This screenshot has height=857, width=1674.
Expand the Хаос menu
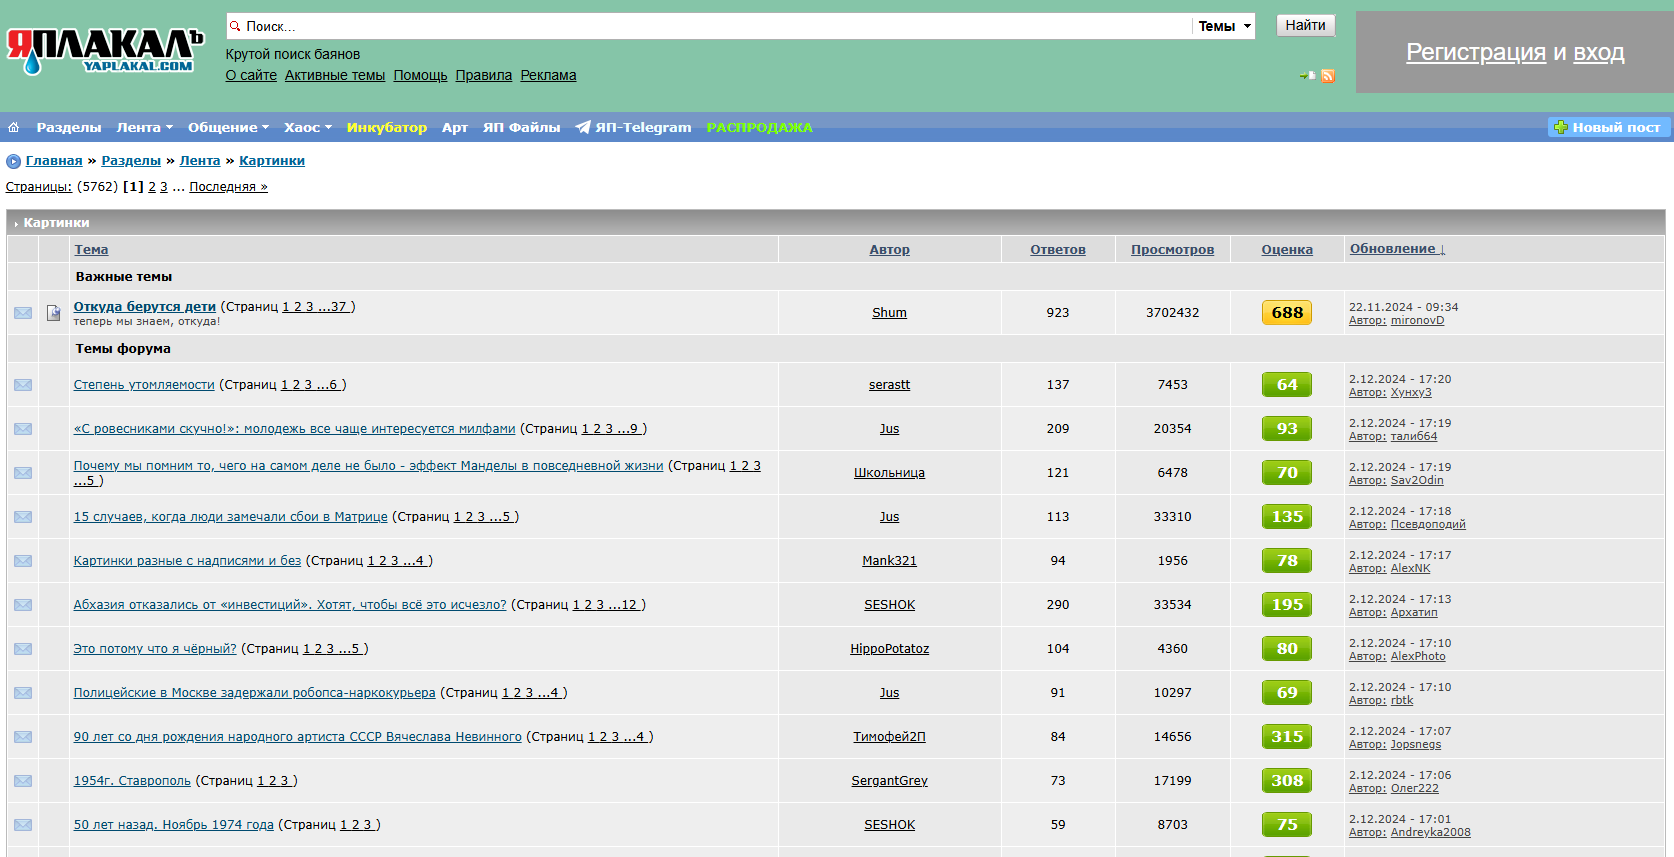click(x=307, y=127)
